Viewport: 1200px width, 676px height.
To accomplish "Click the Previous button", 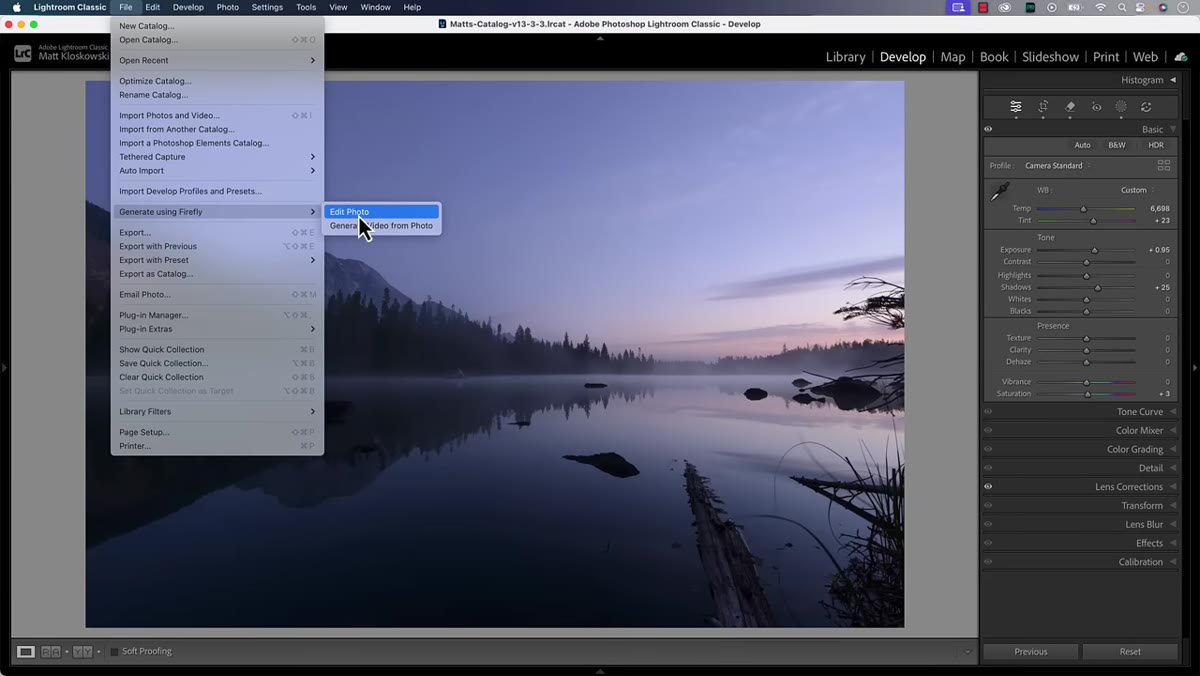I will click(1031, 652).
